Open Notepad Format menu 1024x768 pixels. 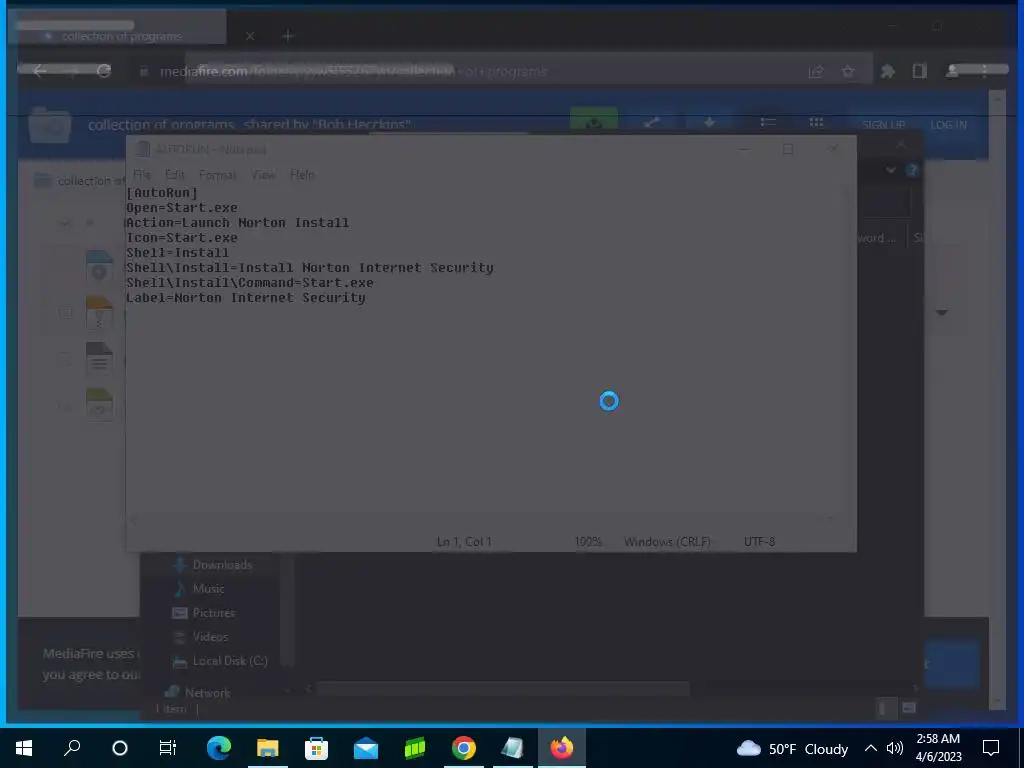[x=217, y=174]
